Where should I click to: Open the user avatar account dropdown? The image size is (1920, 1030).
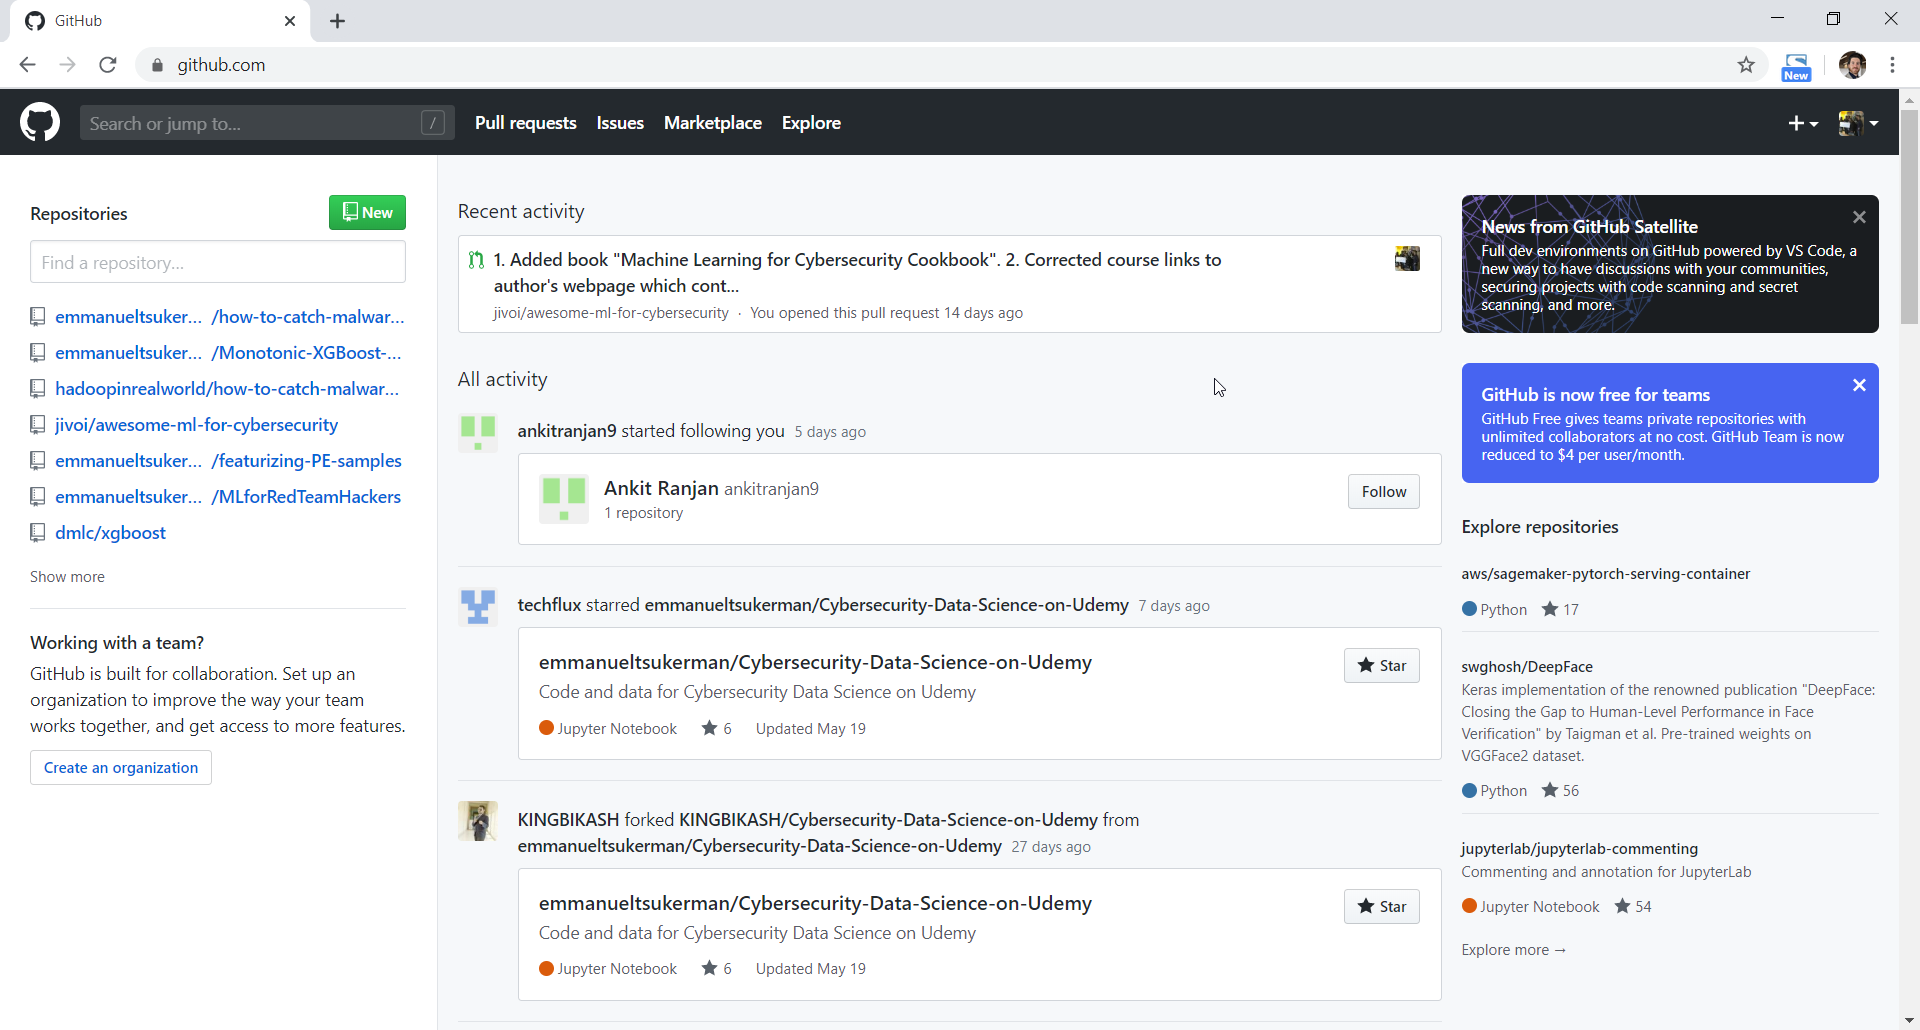(1858, 123)
